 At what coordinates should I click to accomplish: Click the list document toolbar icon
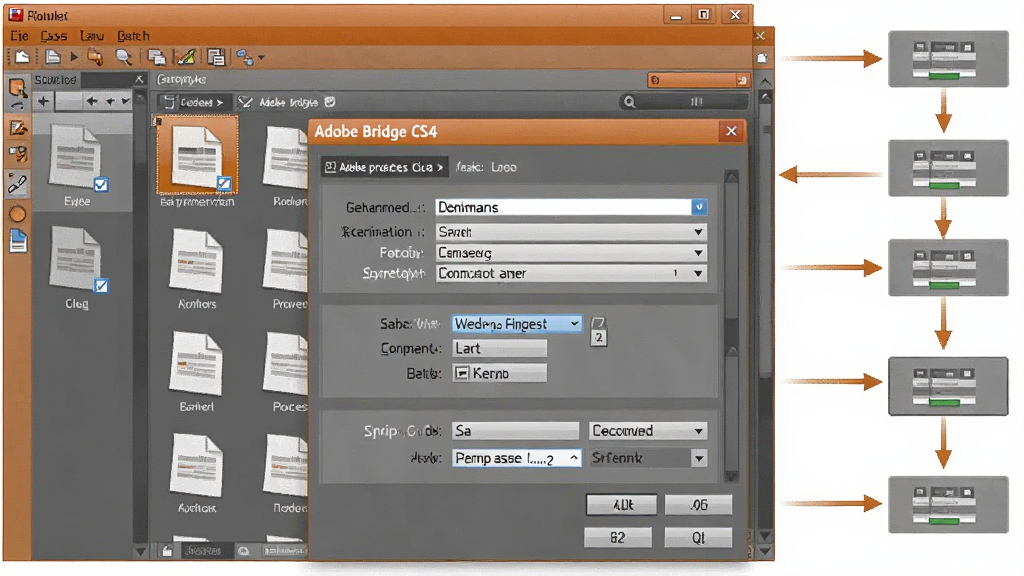coord(216,57)
